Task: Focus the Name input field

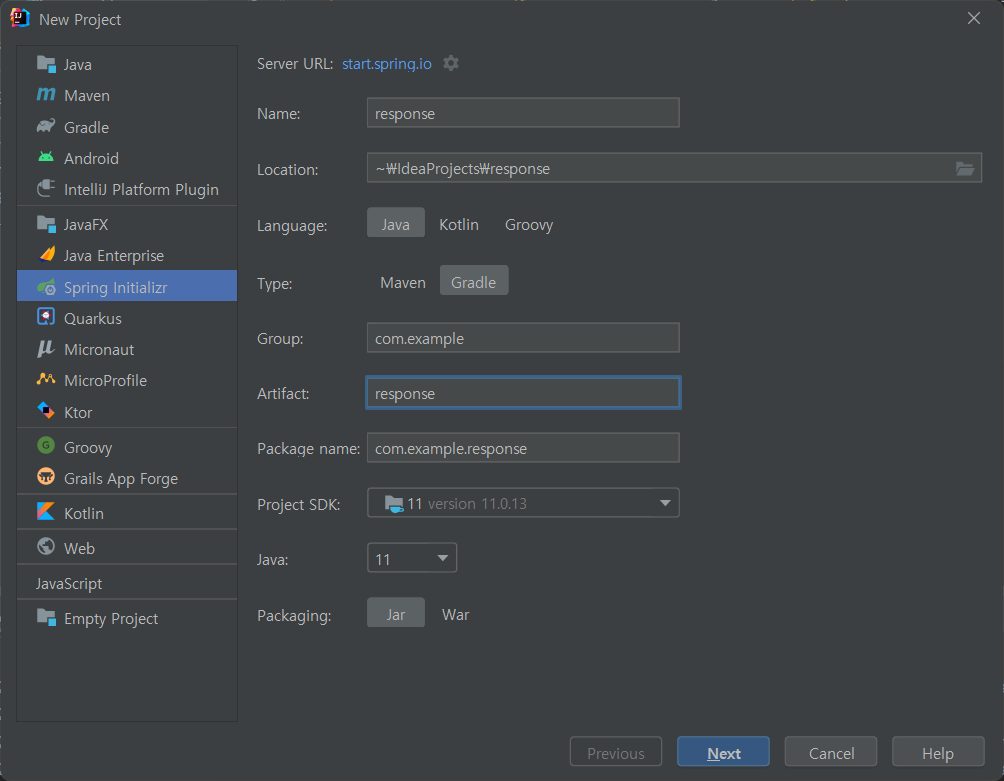Action: click(523, 113)
